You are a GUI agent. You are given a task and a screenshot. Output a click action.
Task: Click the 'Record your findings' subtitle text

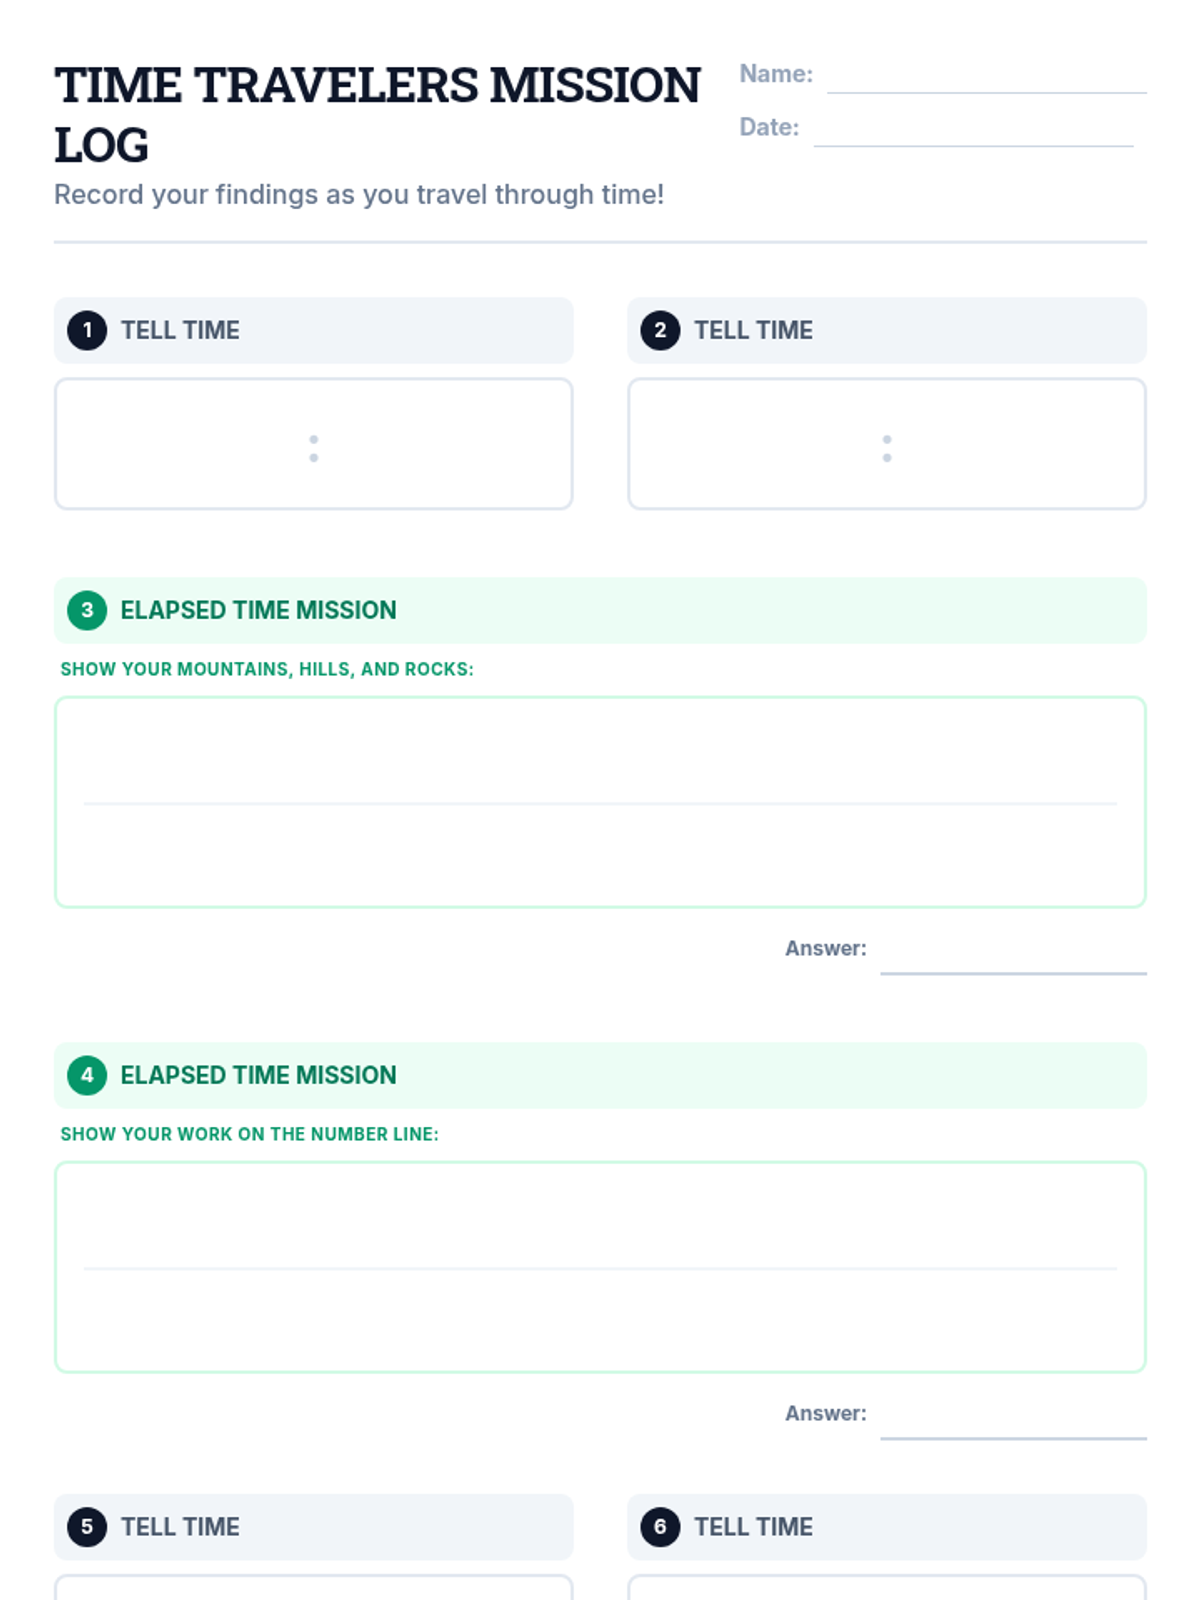(x=359, y=194)
